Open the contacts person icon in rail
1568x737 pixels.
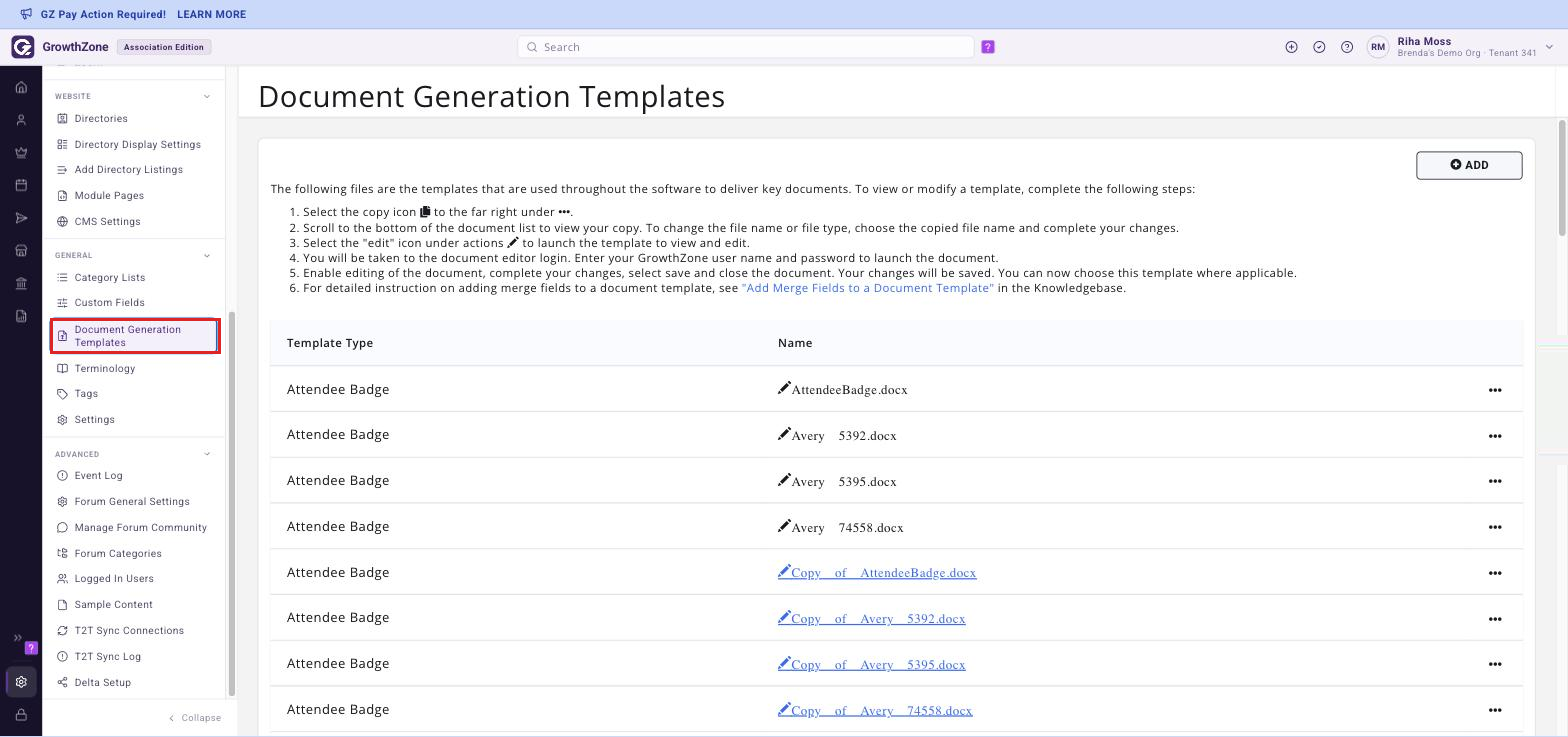(x=21, y=120)
